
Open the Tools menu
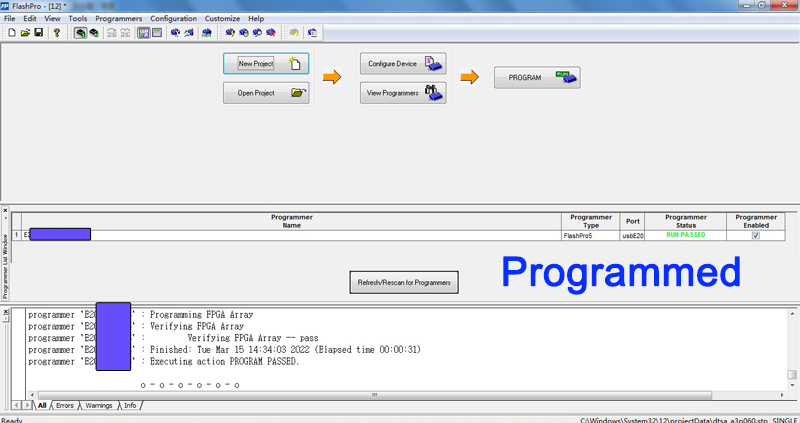[78, 19]
